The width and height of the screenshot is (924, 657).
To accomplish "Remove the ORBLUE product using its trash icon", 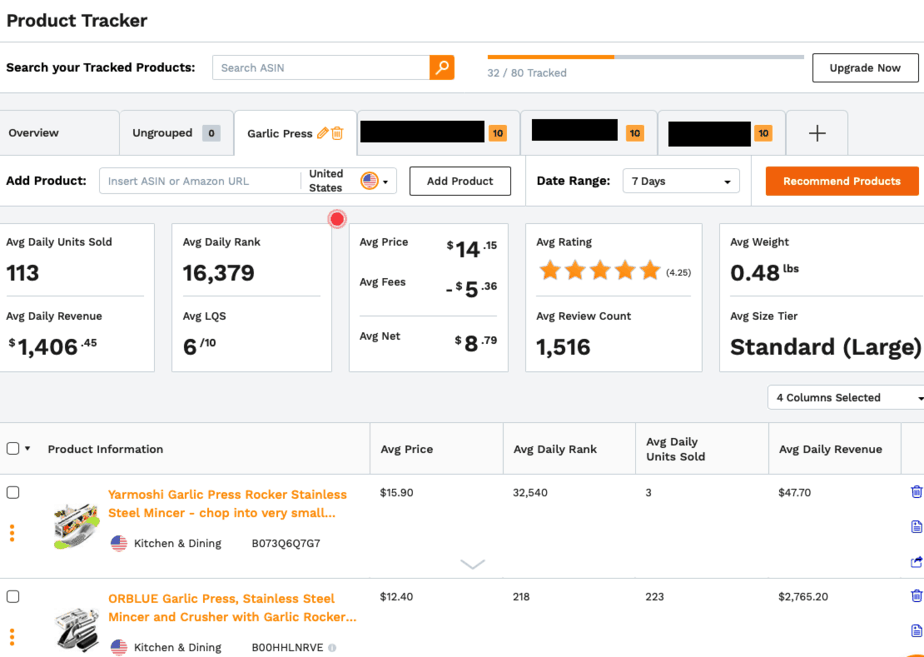I will tap(916, 596).
